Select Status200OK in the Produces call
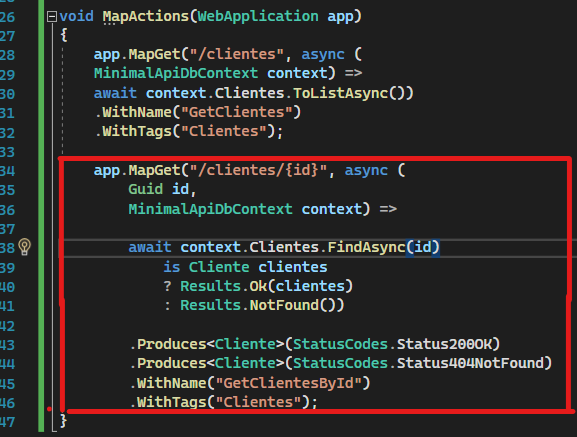This screenshot has height=437, width=577. click(x=444, y=344)
